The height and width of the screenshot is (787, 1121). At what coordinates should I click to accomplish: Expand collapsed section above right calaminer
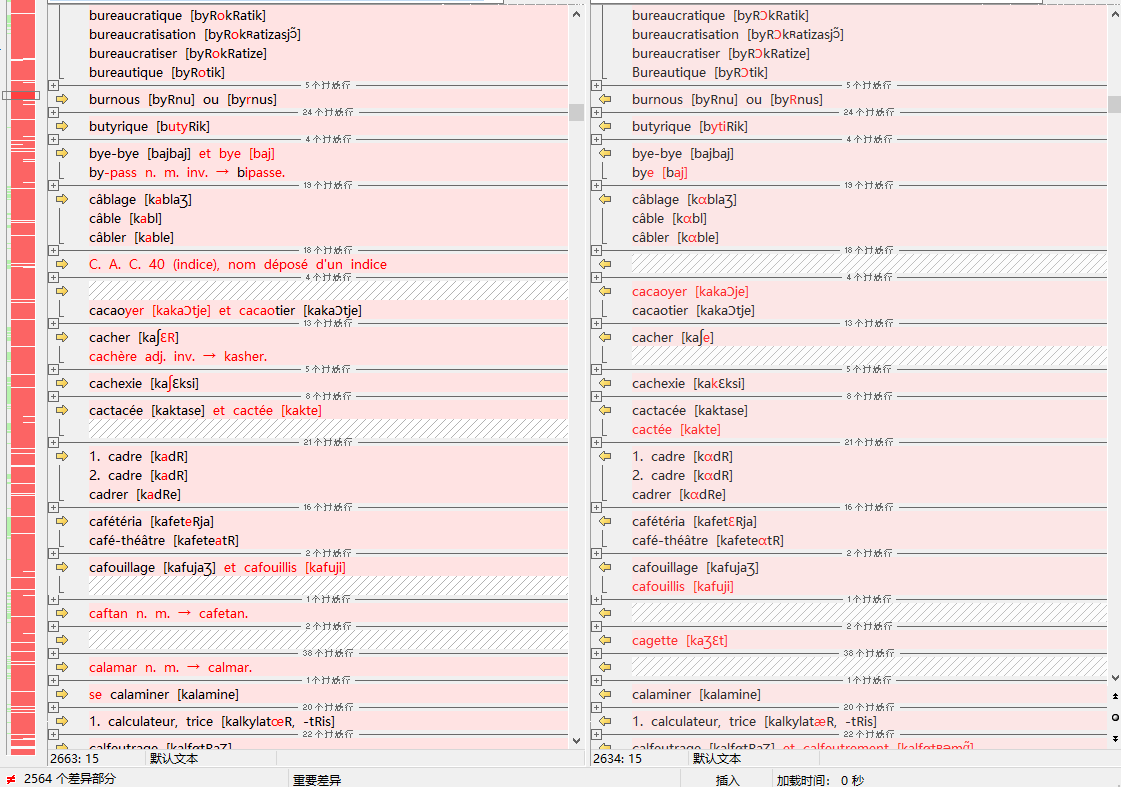[596, 680]
